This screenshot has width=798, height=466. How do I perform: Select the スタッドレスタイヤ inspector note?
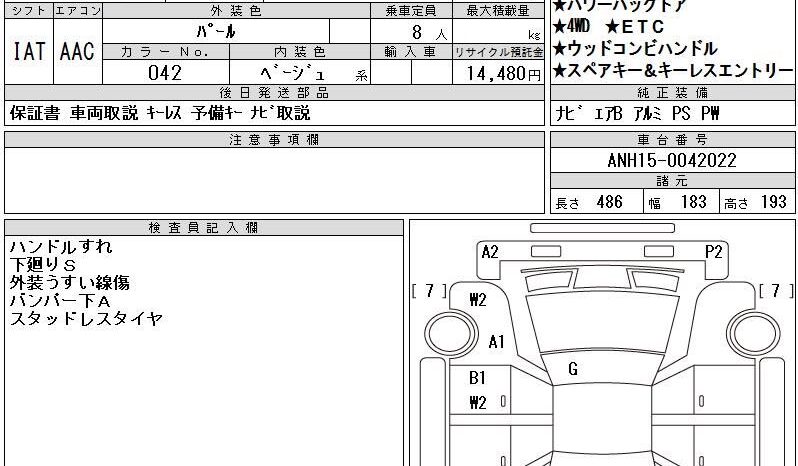pyautogui.click(x=86, y=318)
